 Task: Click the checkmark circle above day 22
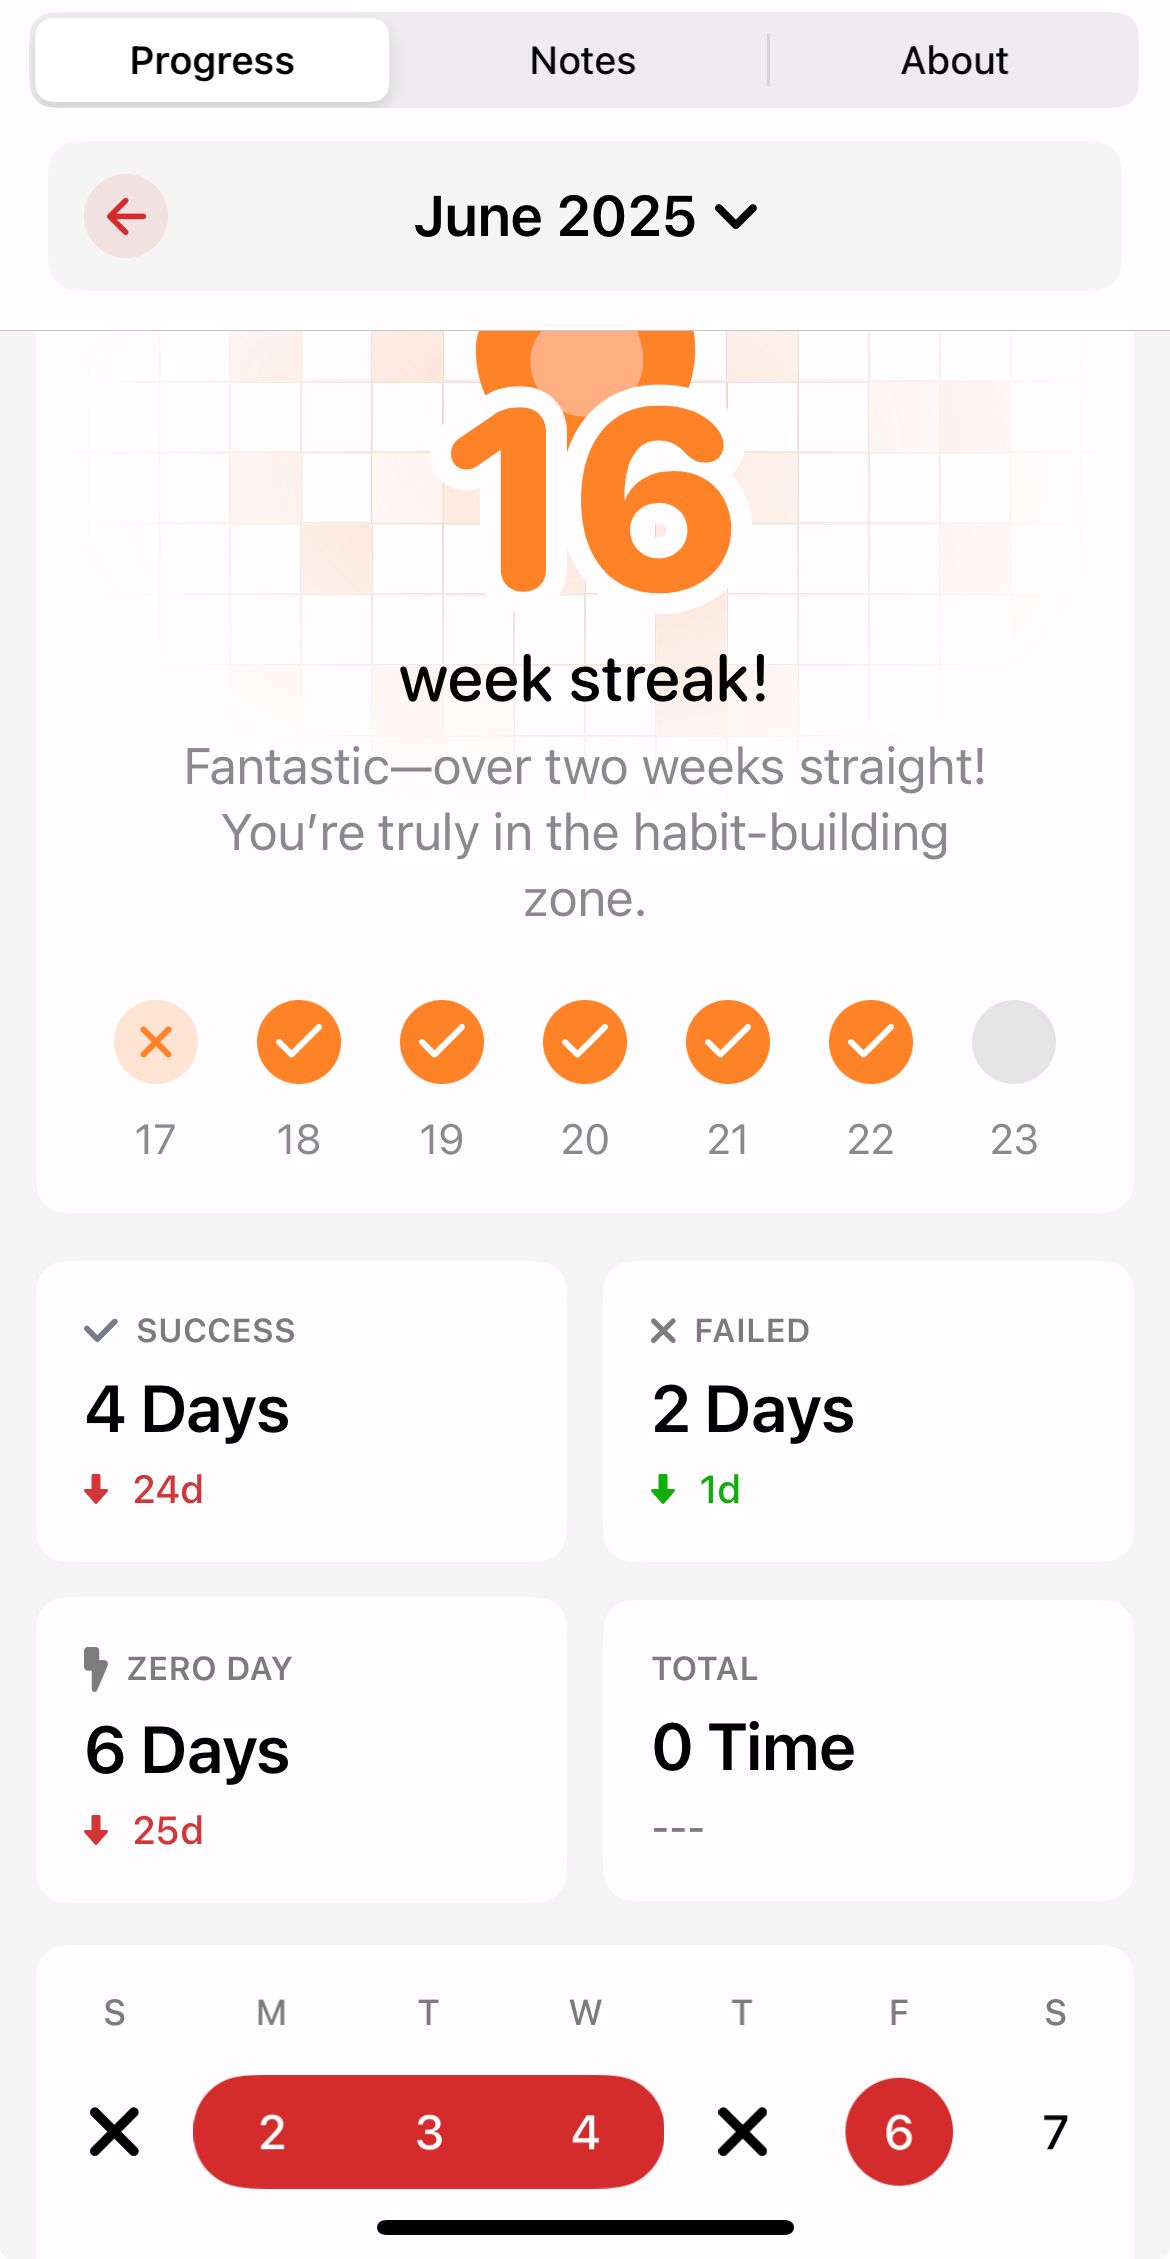pyautogui.click(x=871, y=1042)
